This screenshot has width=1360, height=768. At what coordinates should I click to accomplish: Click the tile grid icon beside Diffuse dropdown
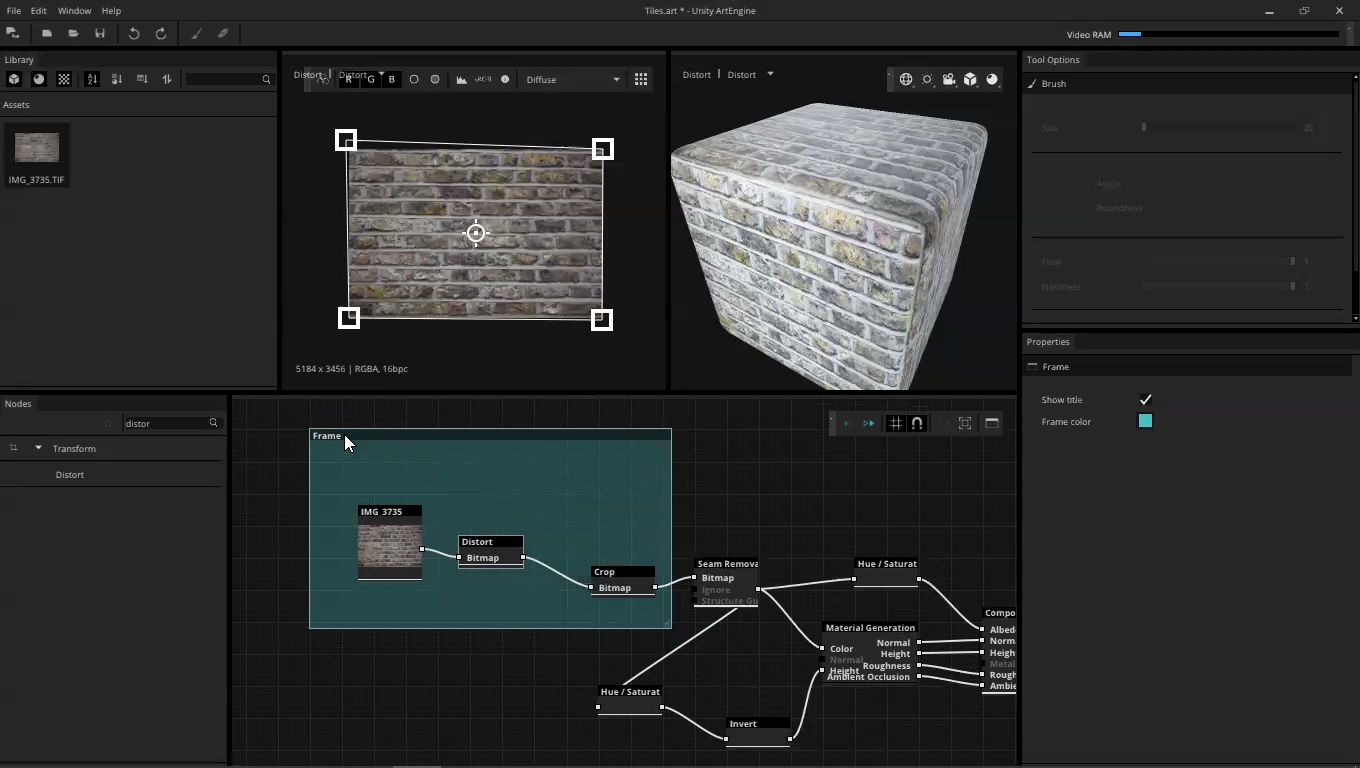641,79
